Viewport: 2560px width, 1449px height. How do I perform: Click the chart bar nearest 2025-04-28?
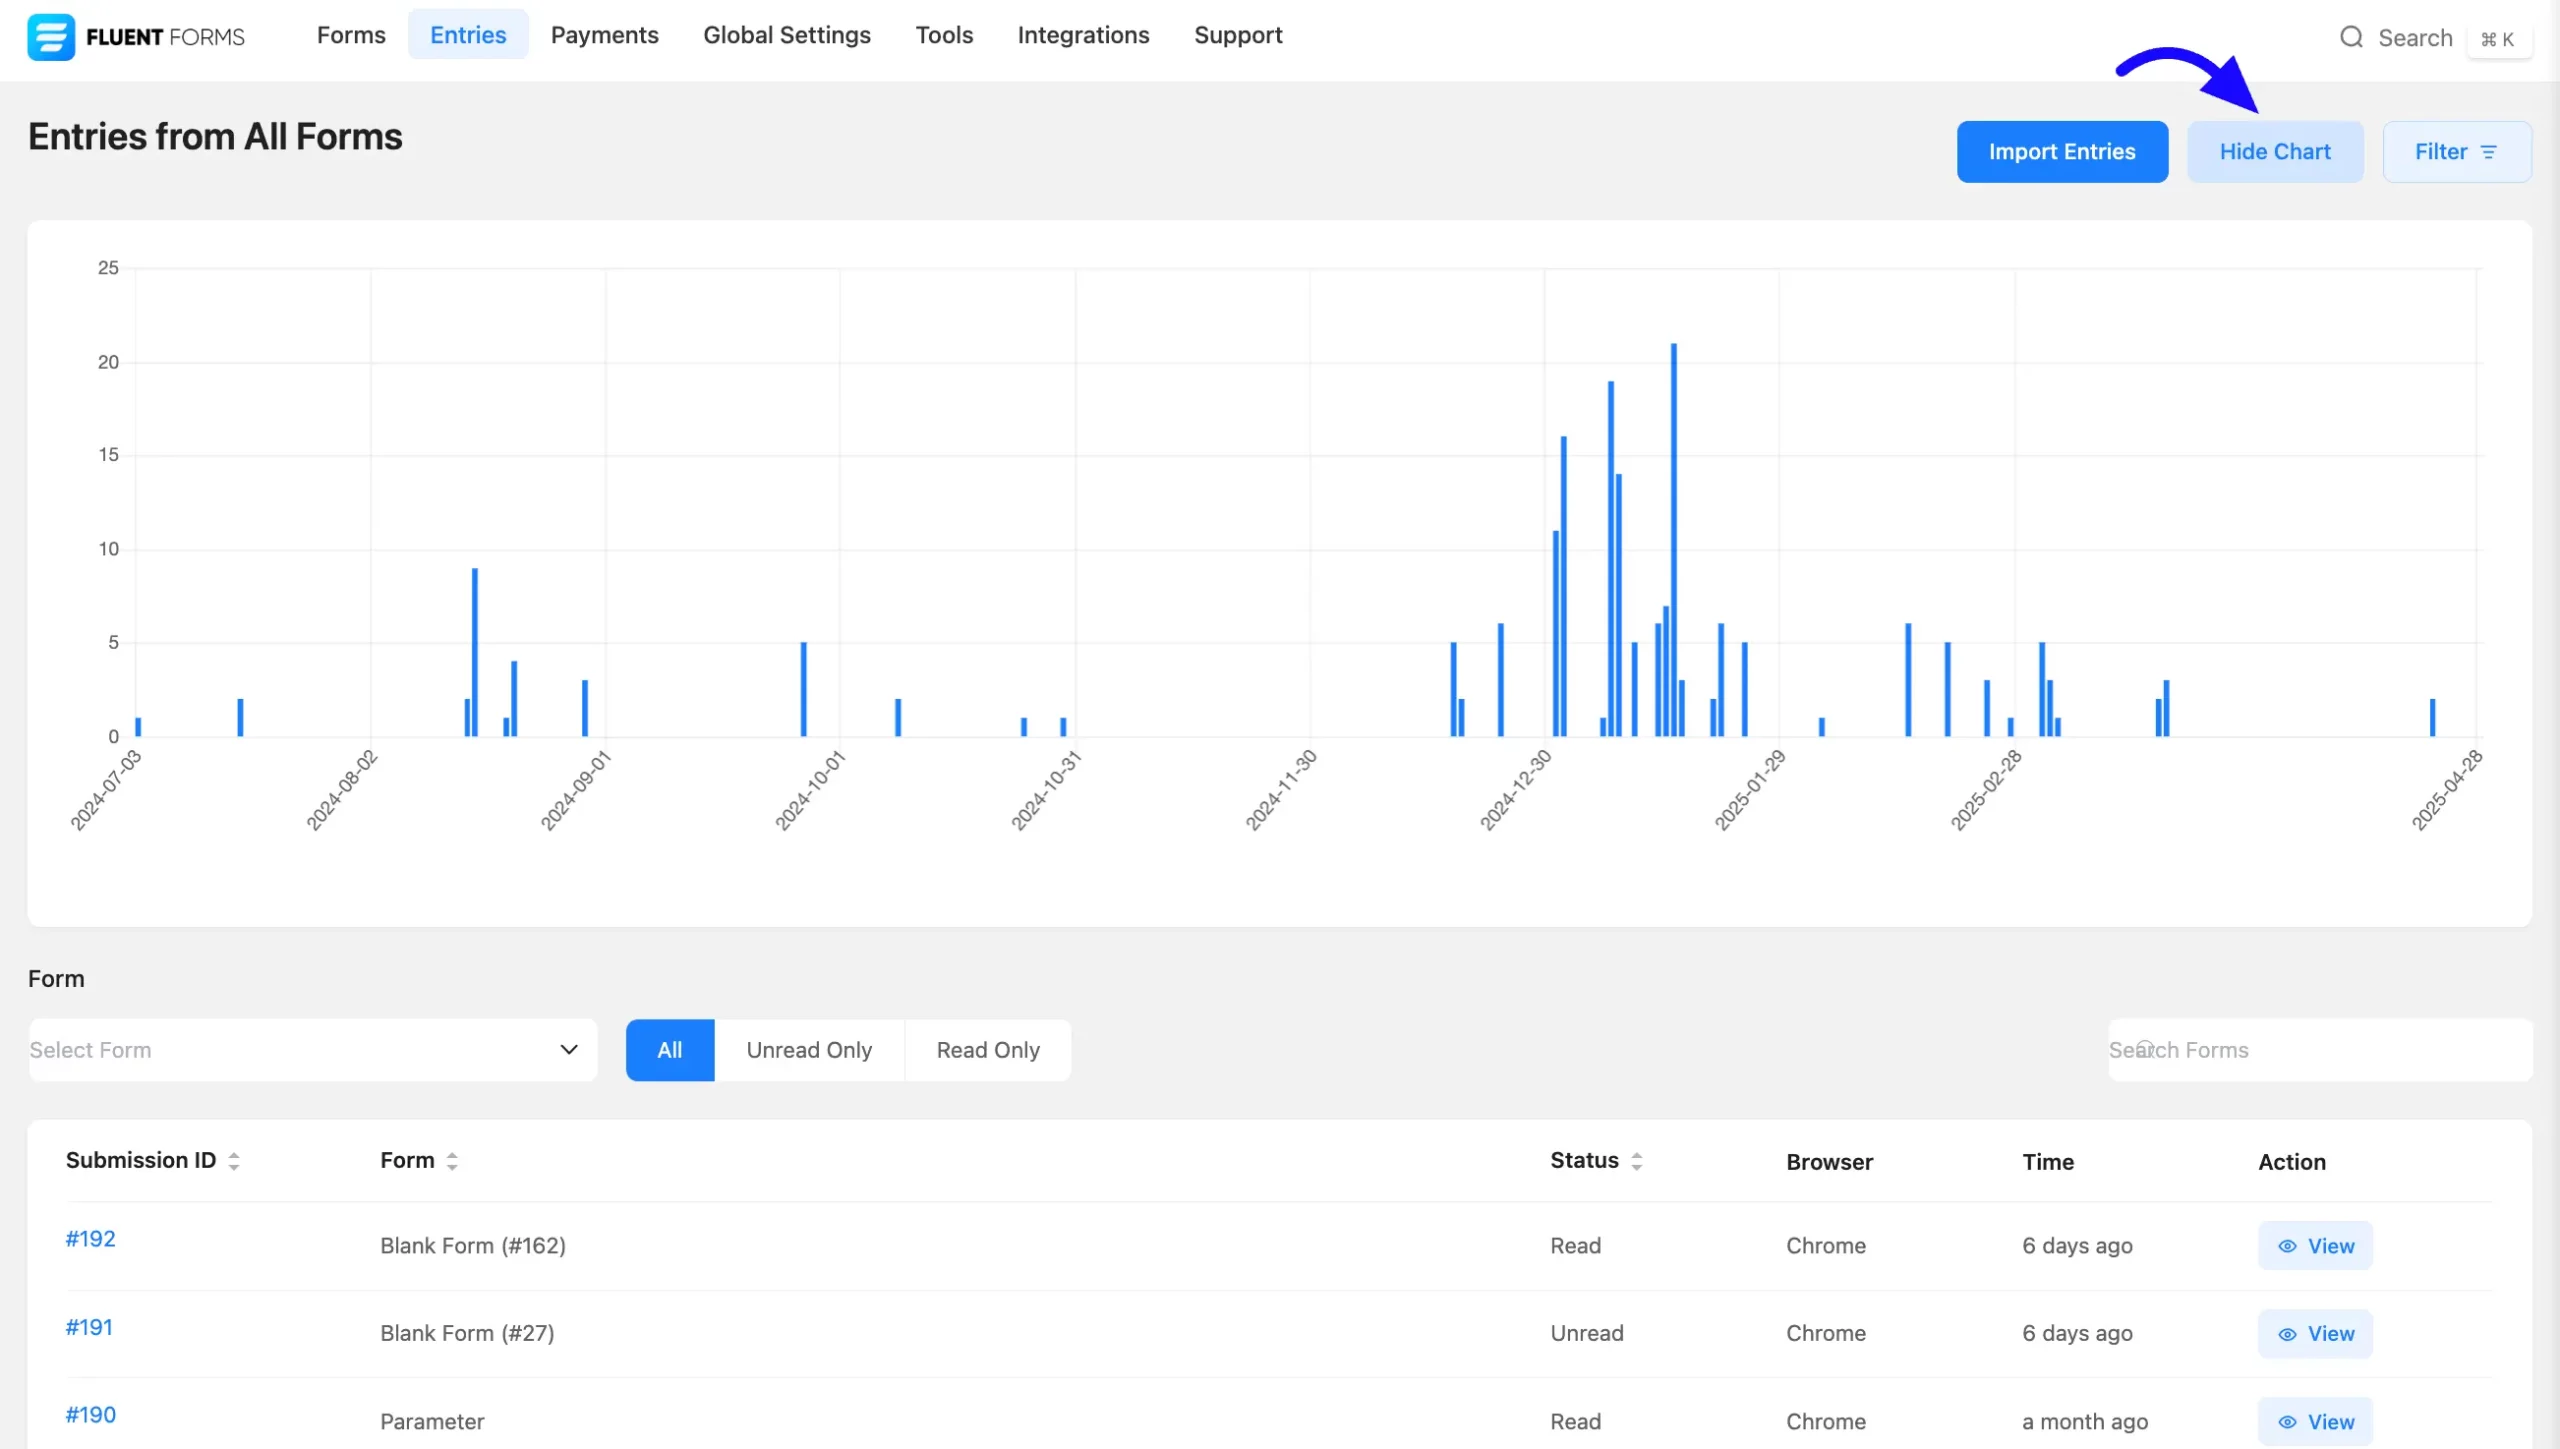pos(2433,718)
